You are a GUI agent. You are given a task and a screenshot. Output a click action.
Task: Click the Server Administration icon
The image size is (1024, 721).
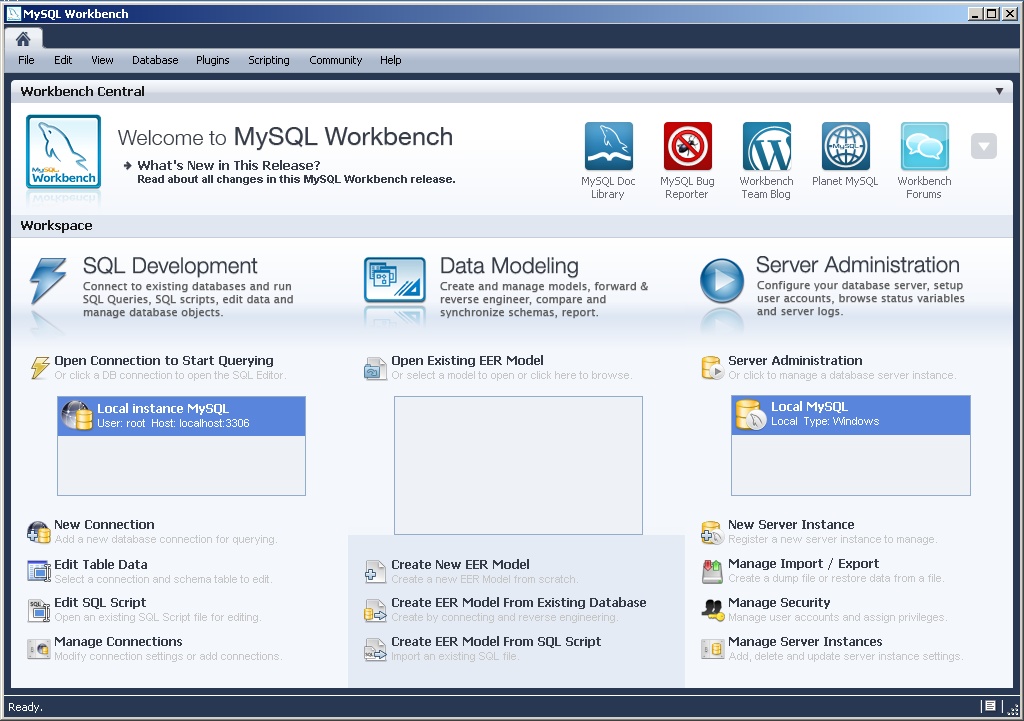[x=723, y=278]
